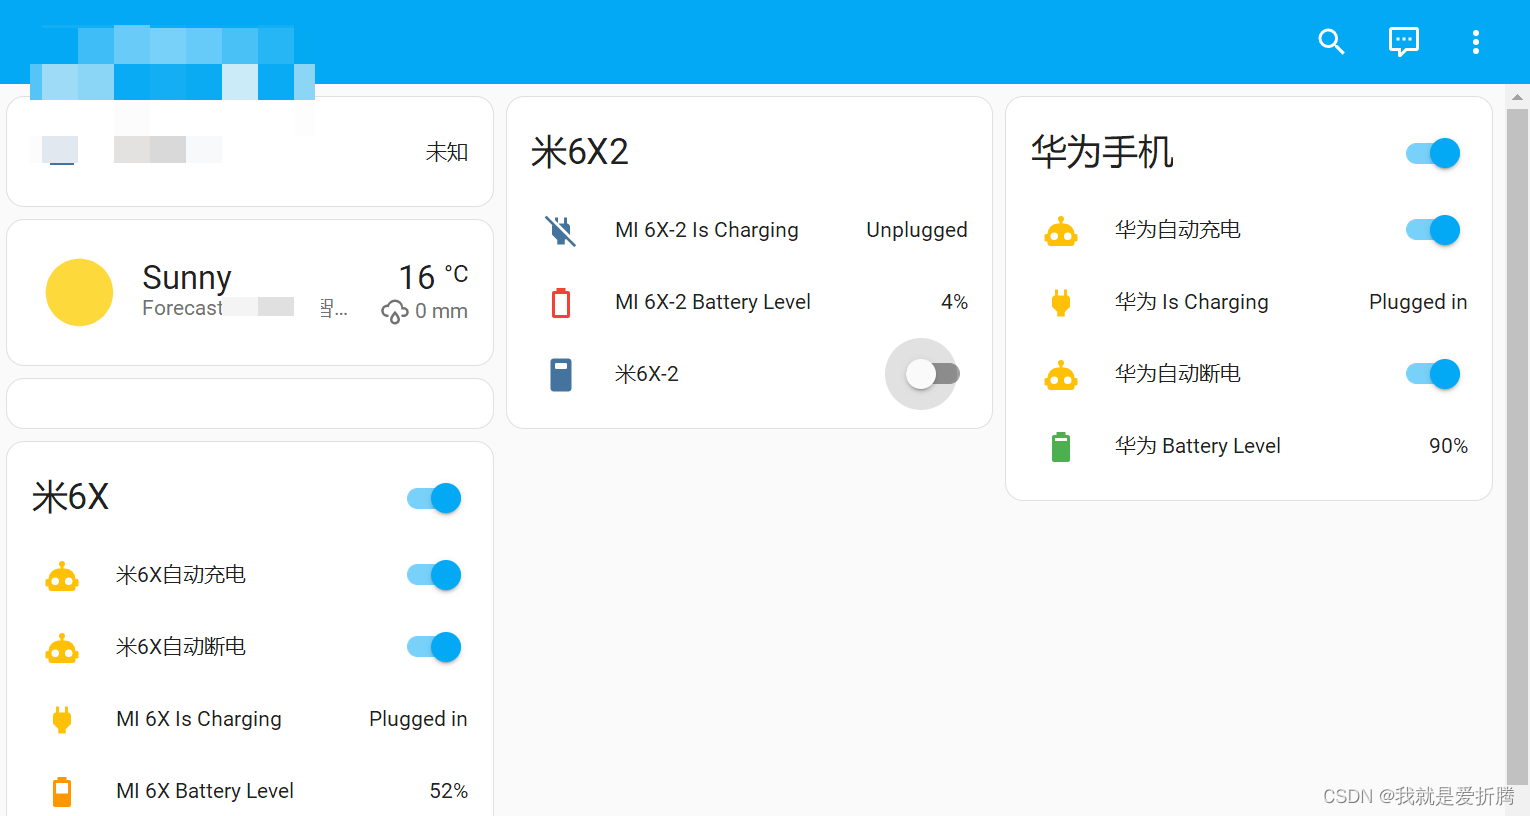Click the robot icon for 米6X自动充电
1530x816 pixels.
coord(62,576)
